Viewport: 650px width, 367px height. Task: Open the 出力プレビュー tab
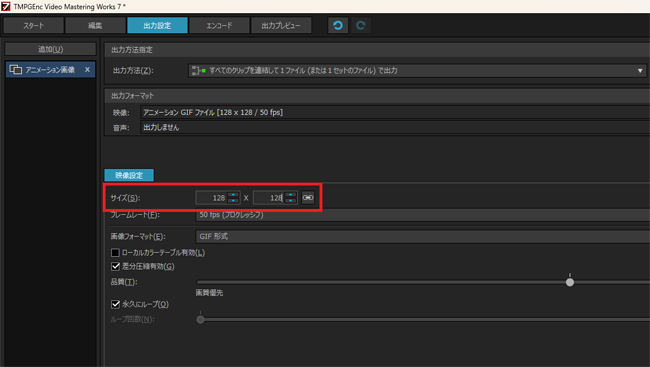coord(281,25)
